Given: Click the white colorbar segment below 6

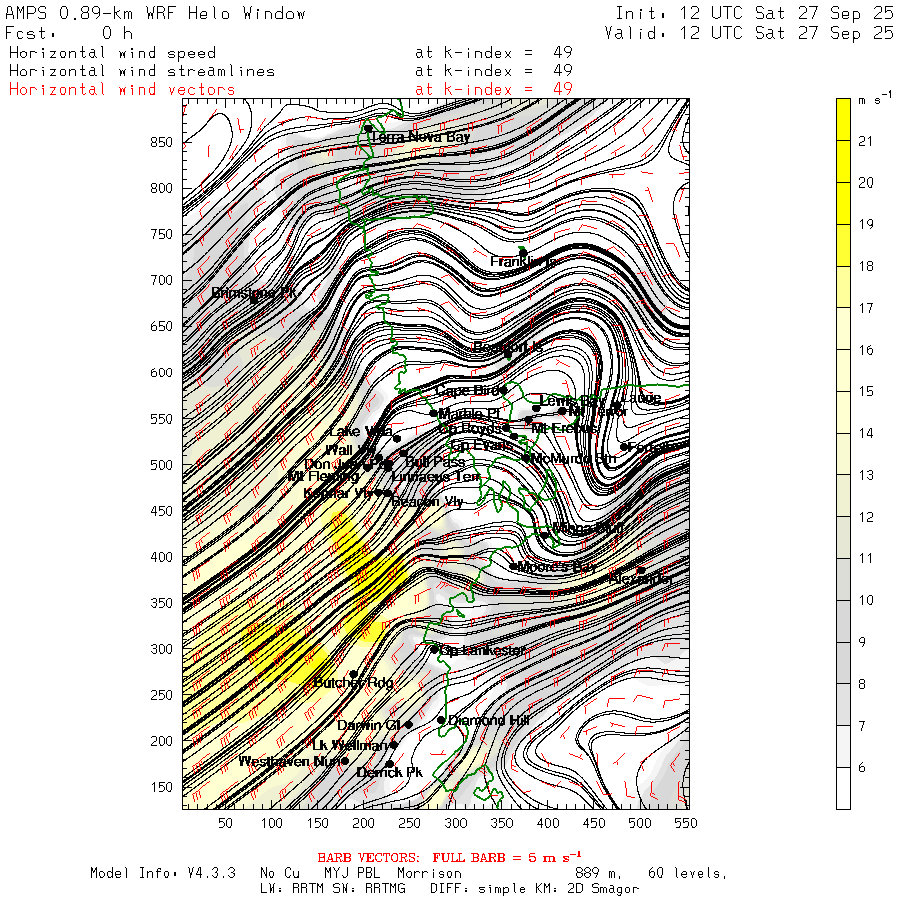Looking at the screenshot, I should tap(843, 788).
